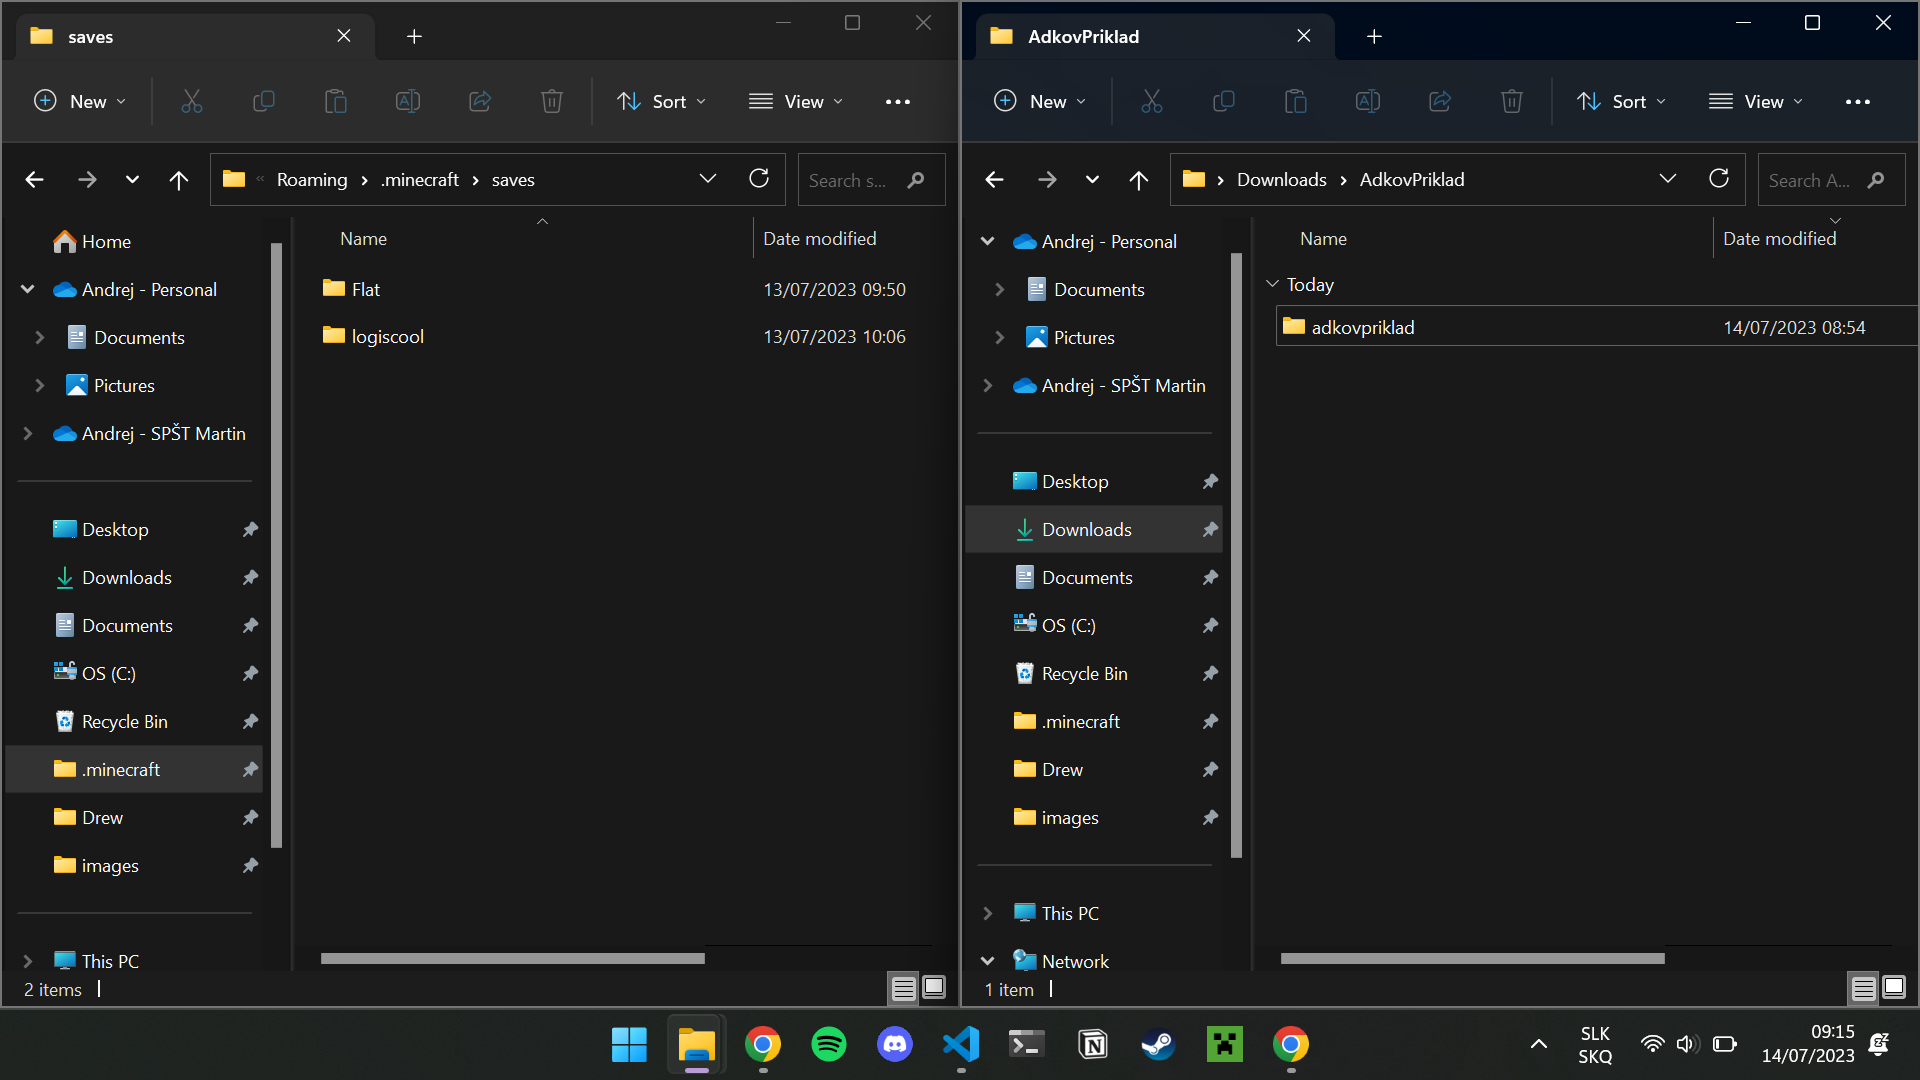Click search box in saves window
Viewport: 1920px width, 1080px height.
[x=870, y=180]
